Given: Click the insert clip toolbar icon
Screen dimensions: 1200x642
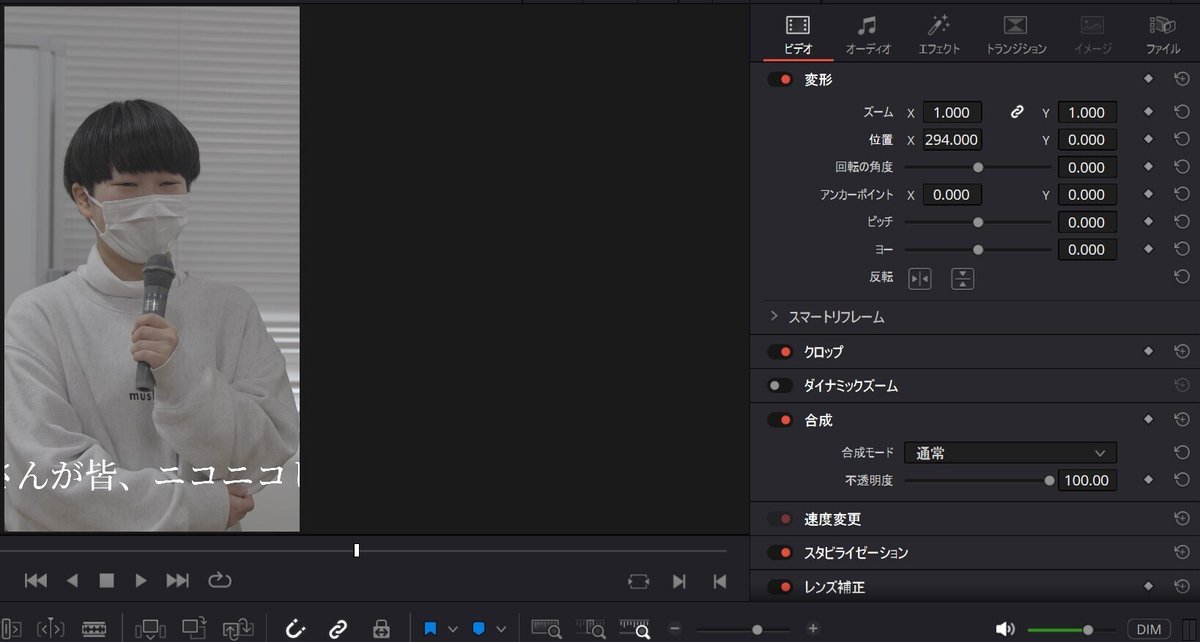Looking at the screenshot, I should pos(150,629).
